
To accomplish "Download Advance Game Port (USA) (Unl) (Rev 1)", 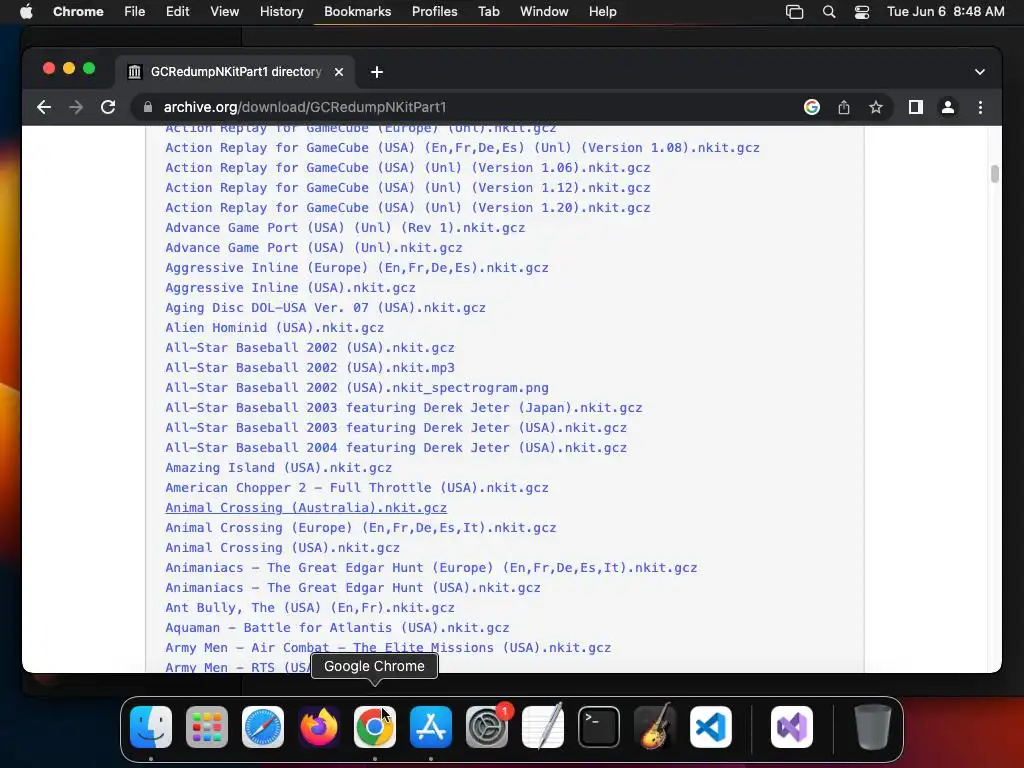I will (345, 227).
